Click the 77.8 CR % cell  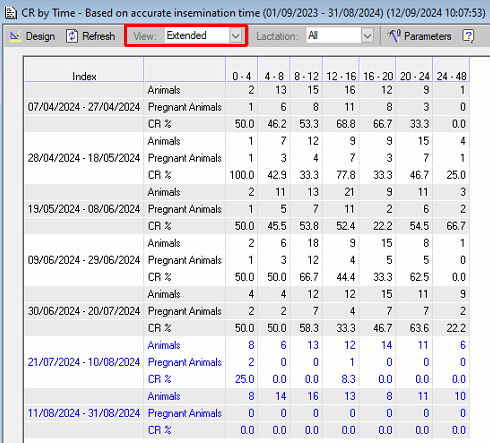click(341, 175)
